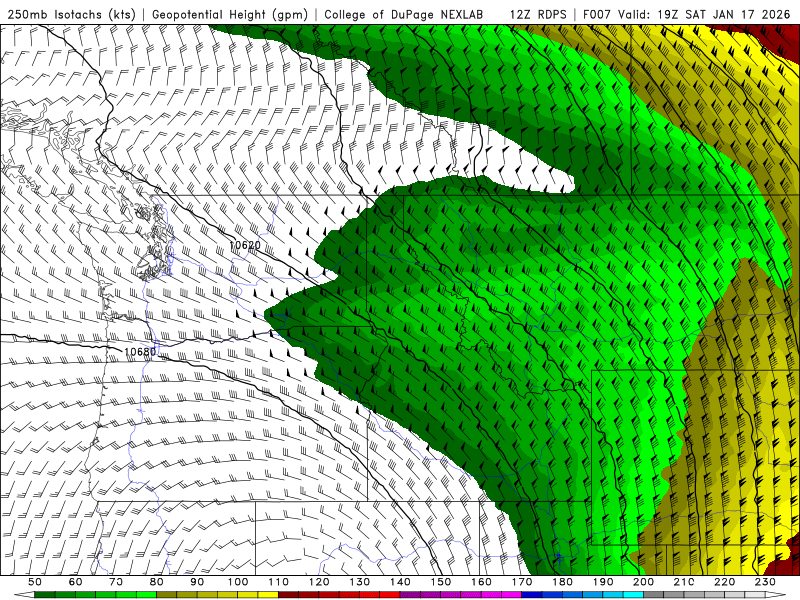The width and height of the screenshot is (800, 600).
Task: Click the cyan color bar segment left of 200
Action: 634,595
